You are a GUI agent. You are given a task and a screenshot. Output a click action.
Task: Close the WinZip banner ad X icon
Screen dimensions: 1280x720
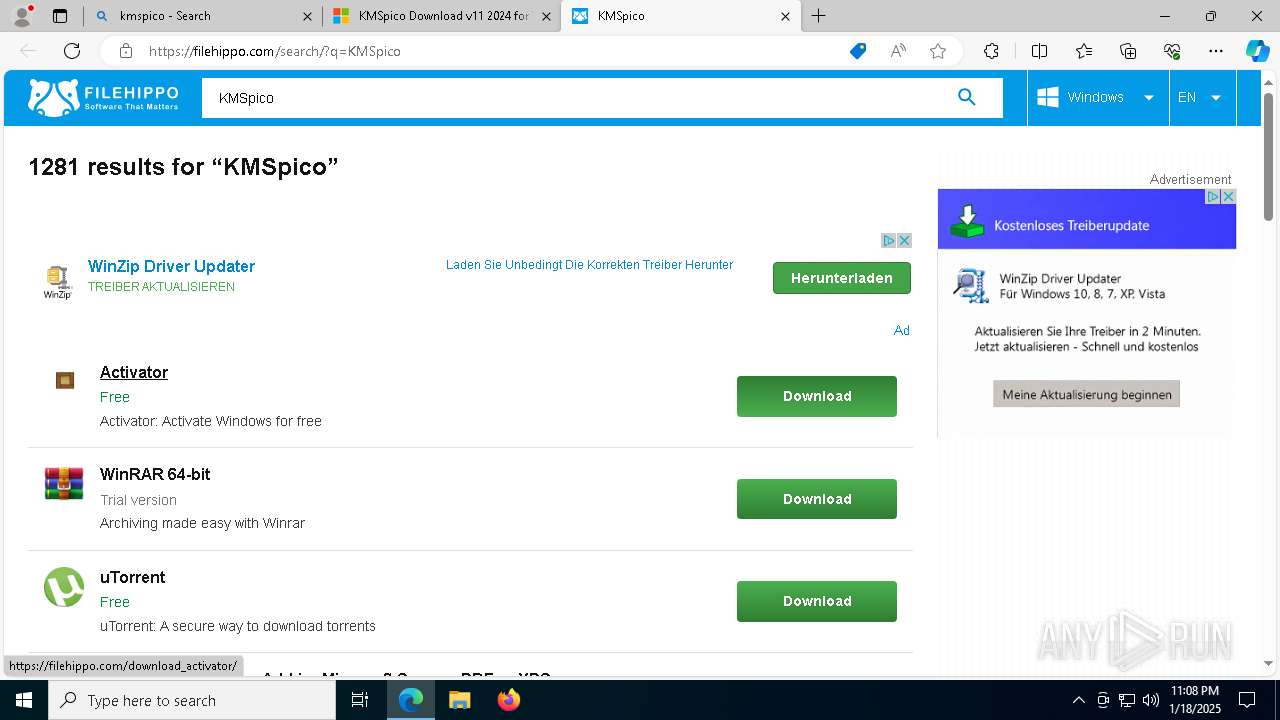click(904, 240)
